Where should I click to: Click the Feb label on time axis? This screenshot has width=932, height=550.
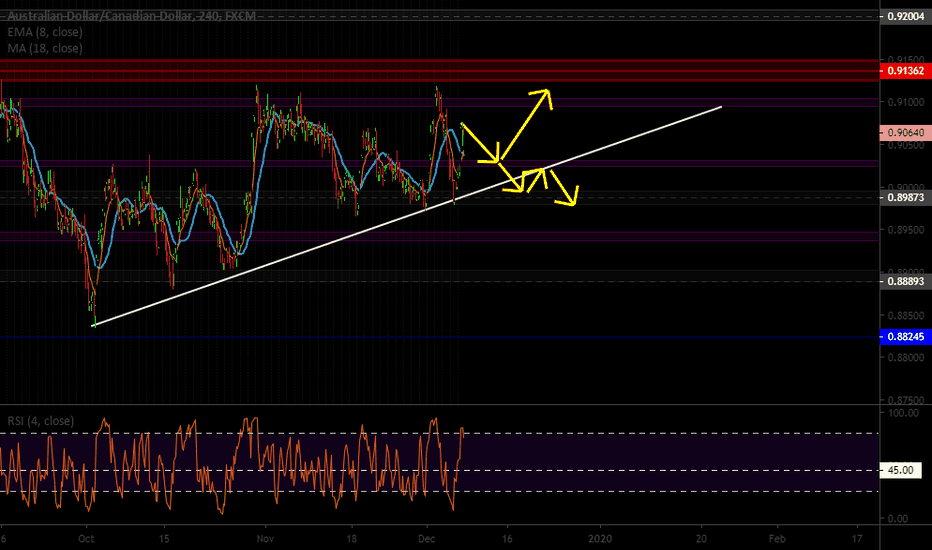pos(776,536)
